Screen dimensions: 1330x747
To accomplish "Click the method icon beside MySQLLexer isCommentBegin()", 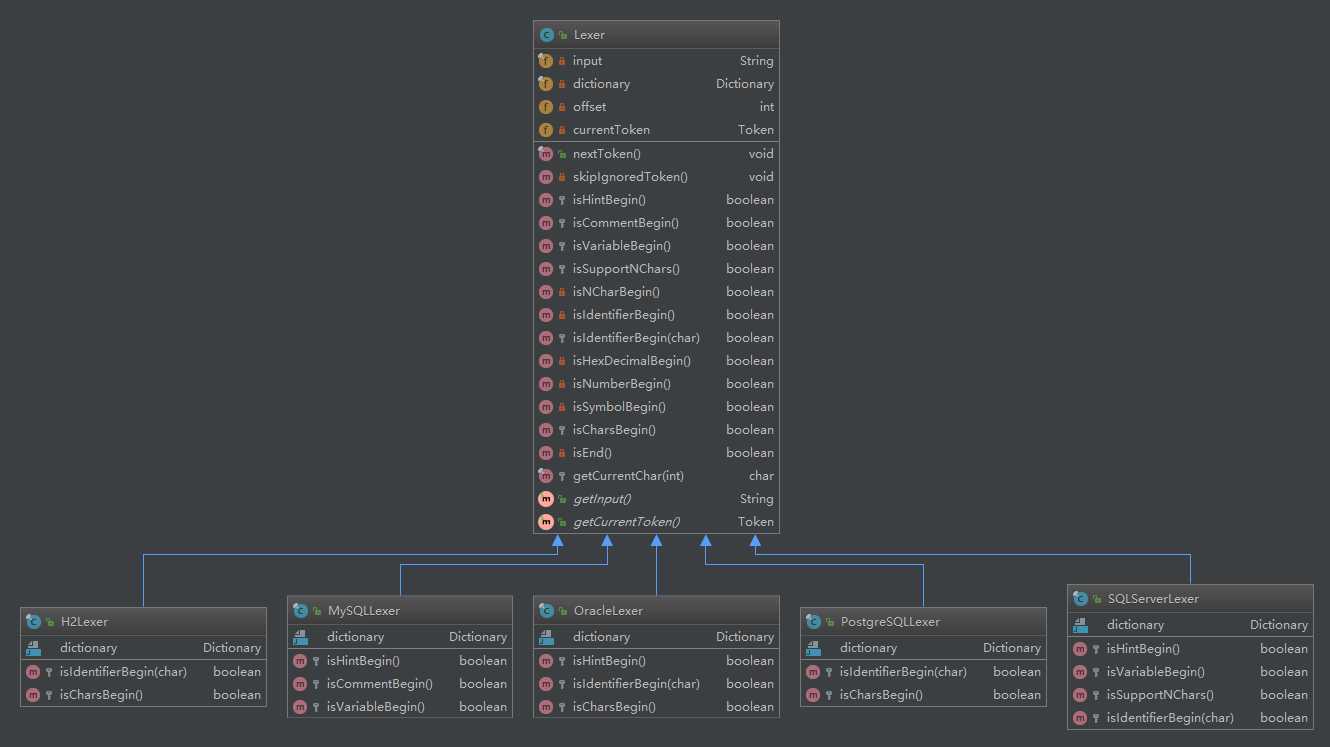I will coord(300,684).
